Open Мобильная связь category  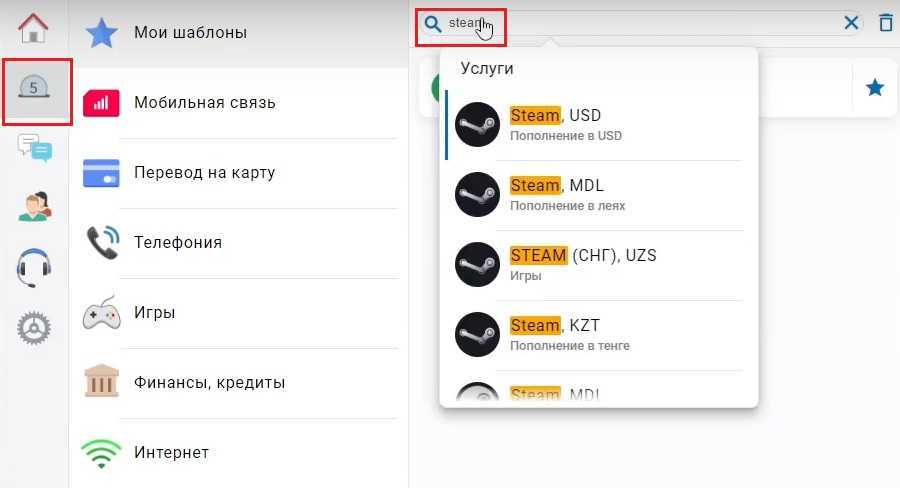click(x=238, y=103)
